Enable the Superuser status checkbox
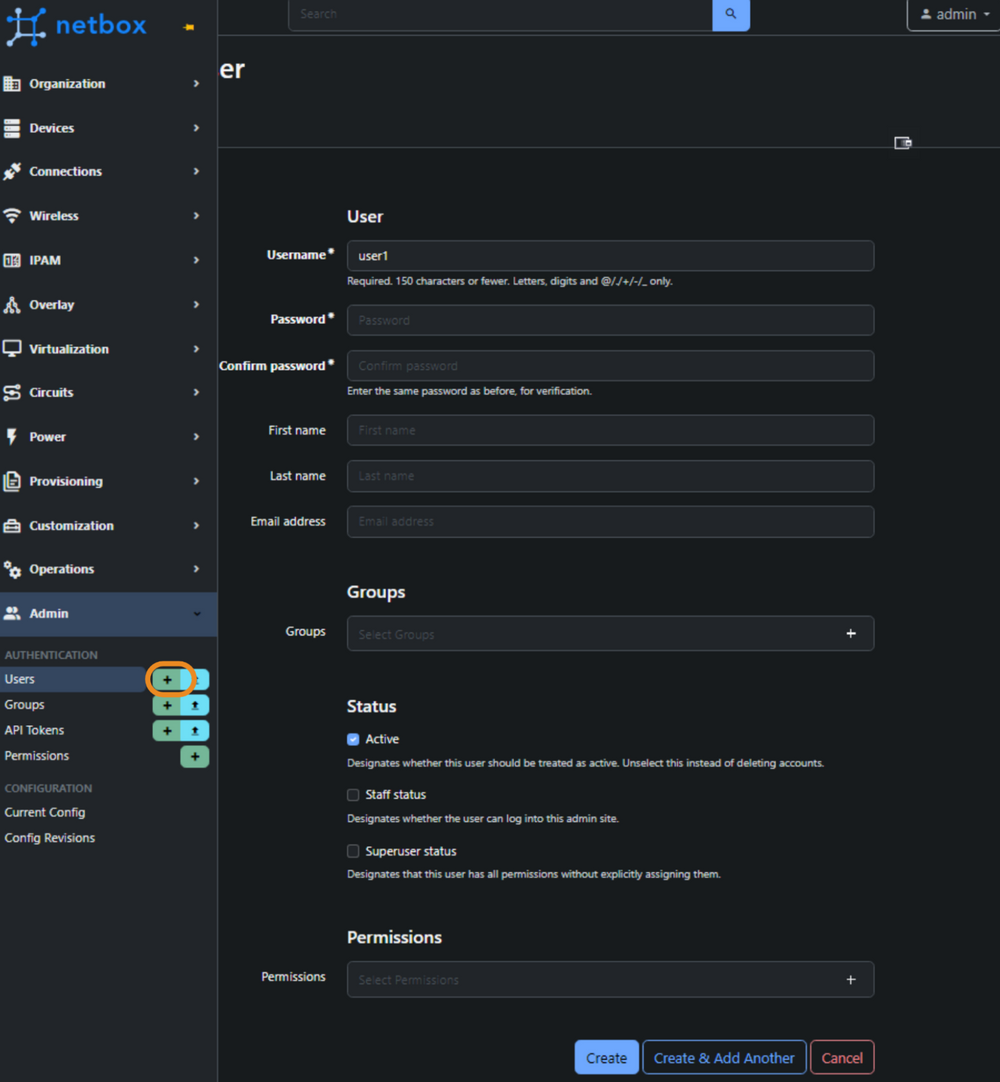Image resolution: width=1000 pixels, height=1082 pixels. (352, 851)
